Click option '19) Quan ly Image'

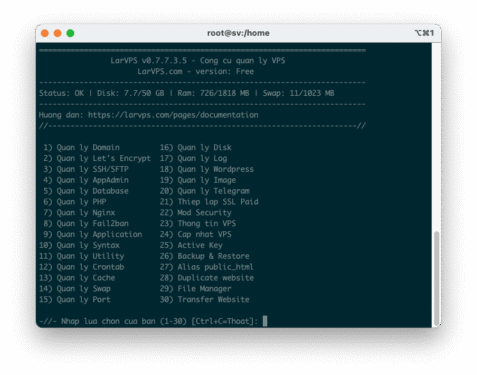pos(198,180)
